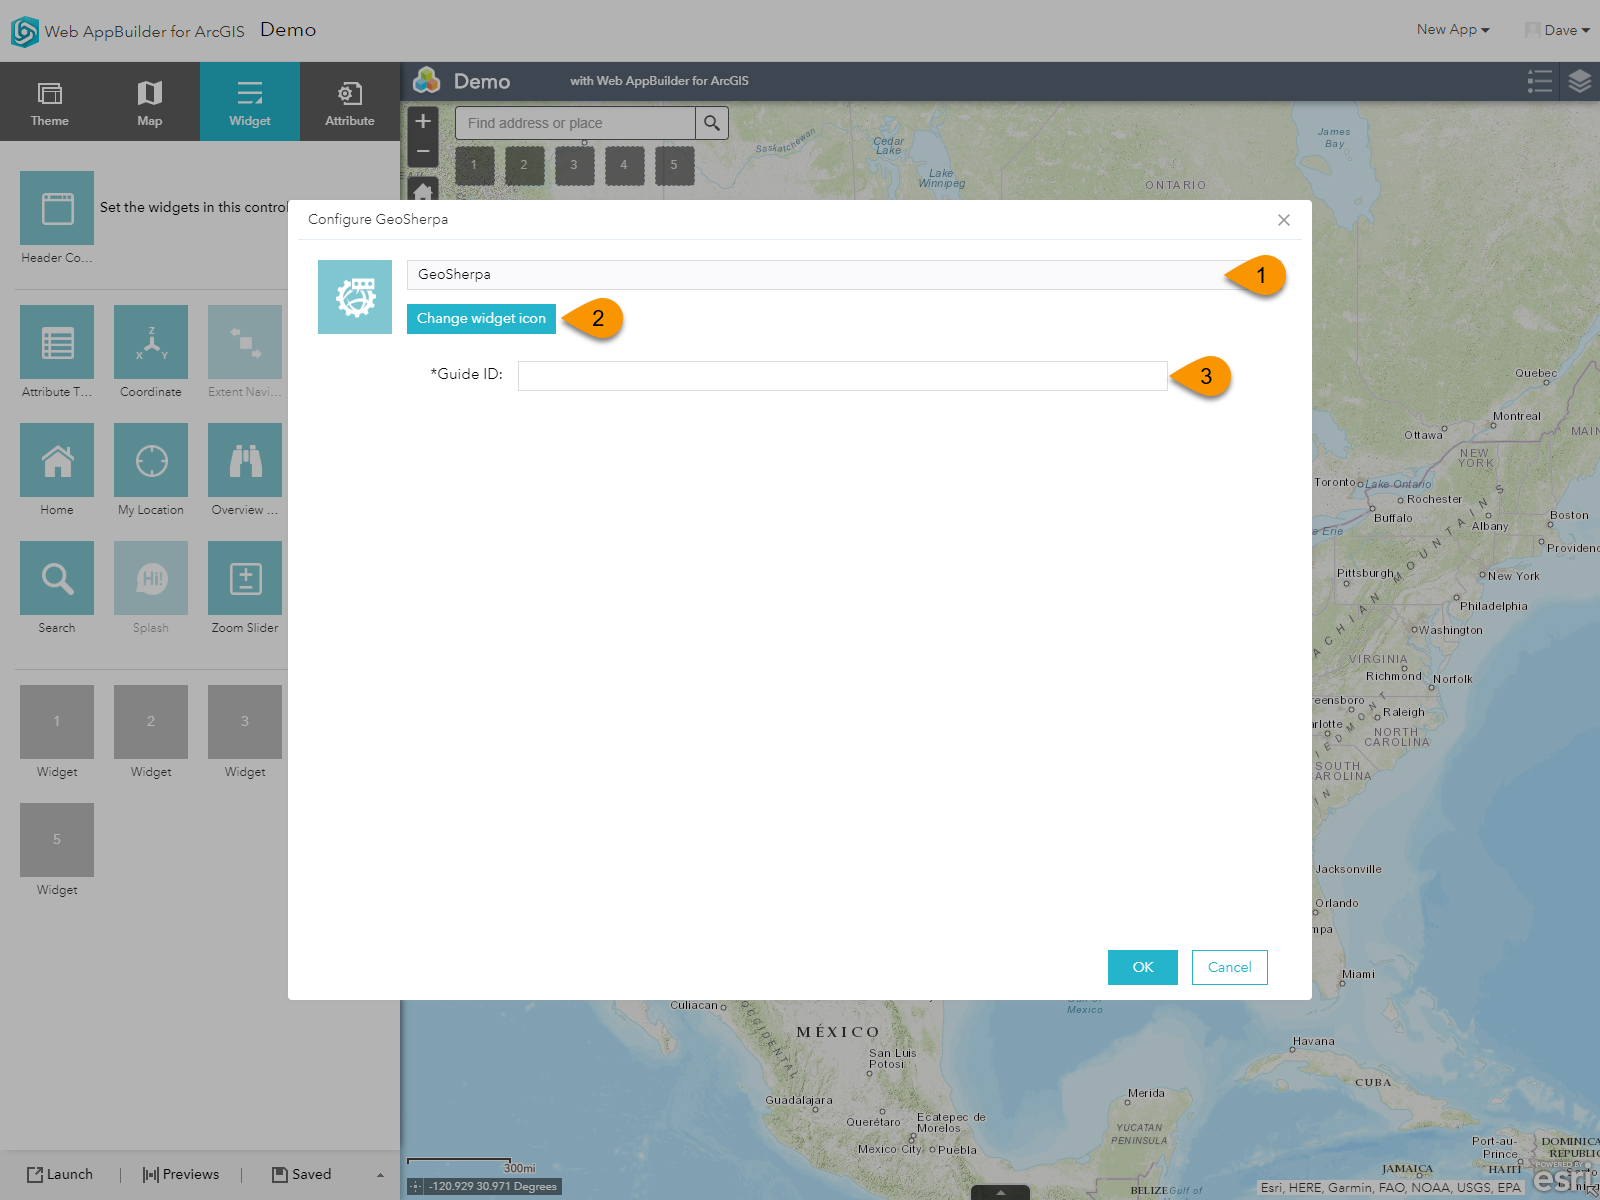Image resolution: width=1600 pixels, height=1200 pixels.
Task: Open the Dave user menu
Action: click(1558, 30)
